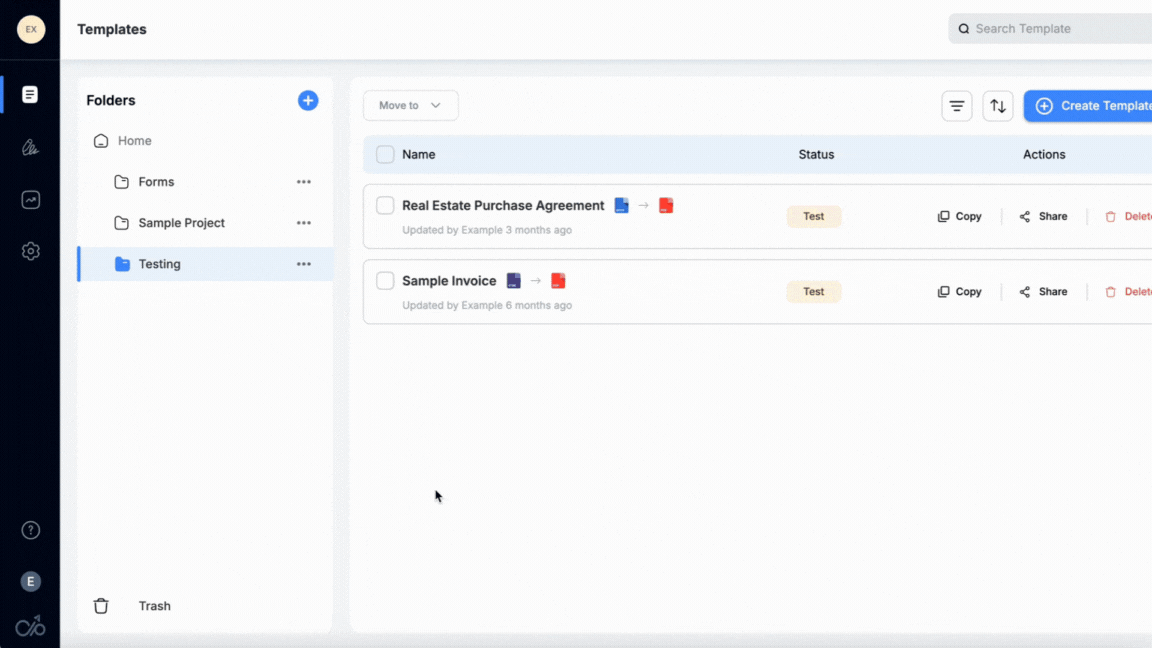Select the templates document sidebar icon

30,95
